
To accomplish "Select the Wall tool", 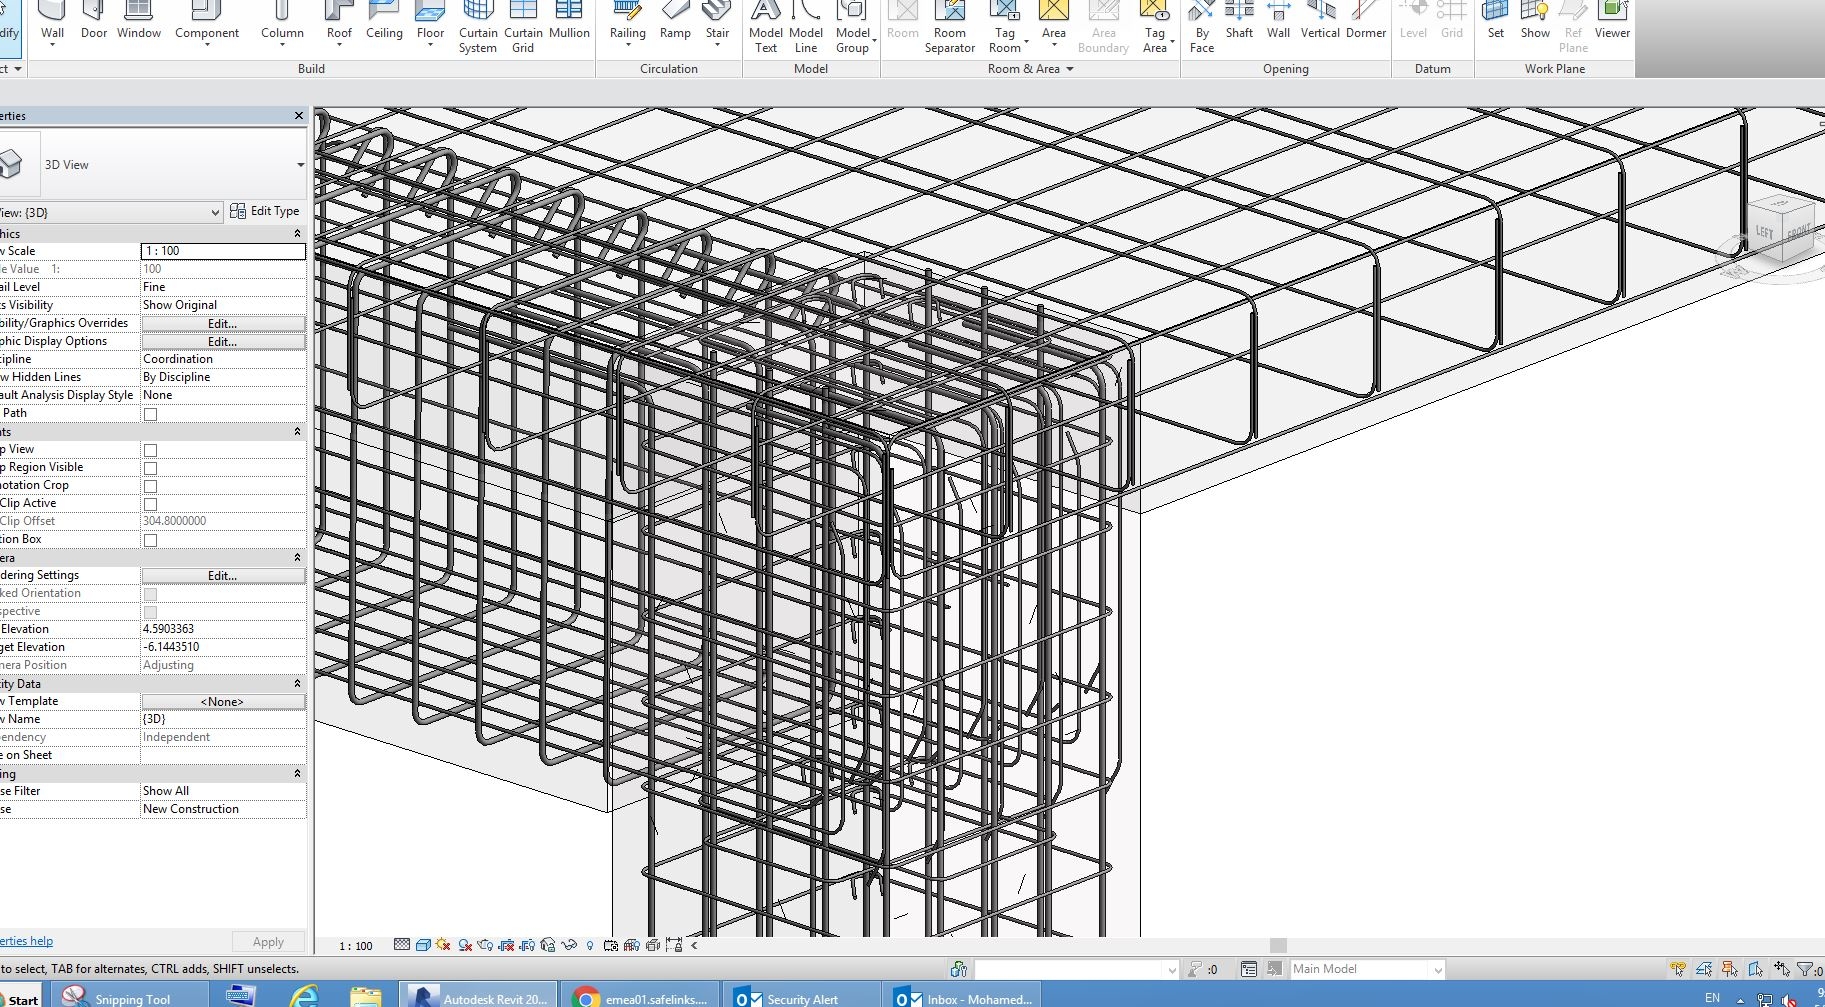I will pos(52,22).
